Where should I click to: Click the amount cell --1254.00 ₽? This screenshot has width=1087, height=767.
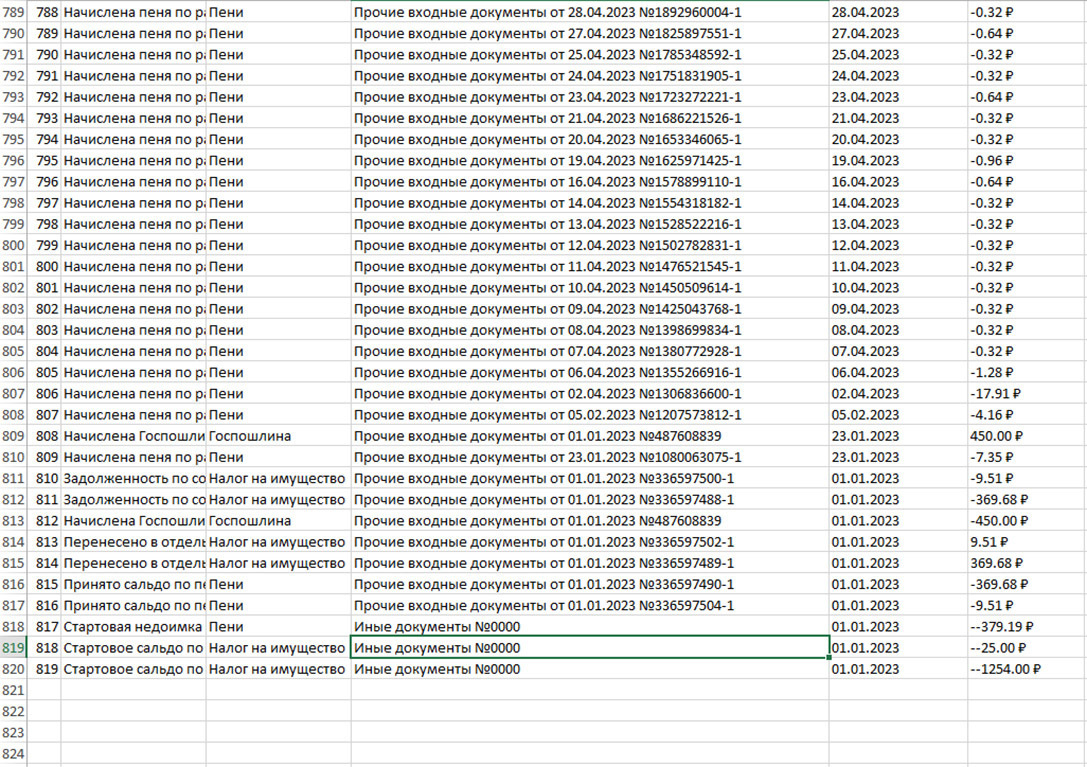pyautogui.click(x=1000, y=670)
